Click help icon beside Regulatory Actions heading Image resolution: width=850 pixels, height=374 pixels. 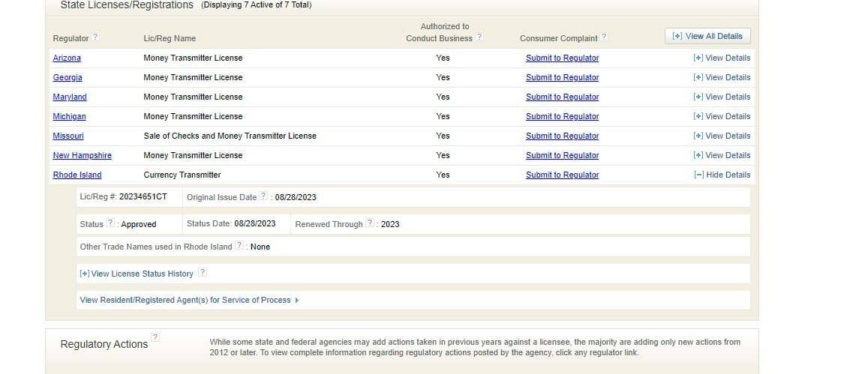(x=155, y=338)
